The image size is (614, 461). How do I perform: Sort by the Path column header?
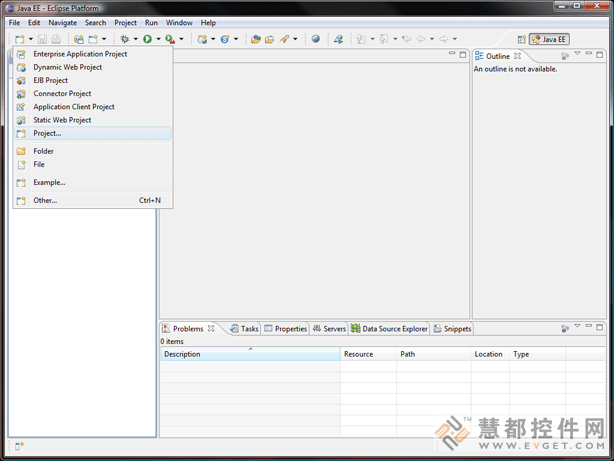click(x=434, y=354)
